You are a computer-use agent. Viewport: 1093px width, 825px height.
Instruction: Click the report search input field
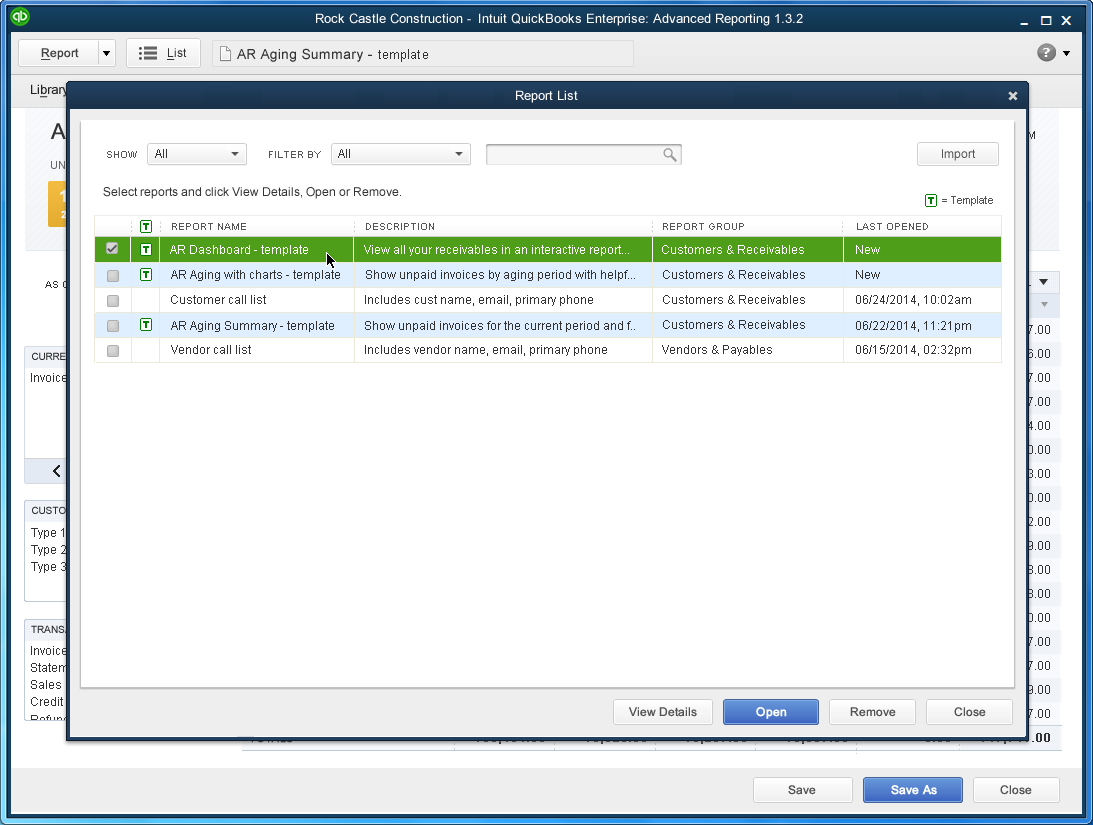point(583,154)
